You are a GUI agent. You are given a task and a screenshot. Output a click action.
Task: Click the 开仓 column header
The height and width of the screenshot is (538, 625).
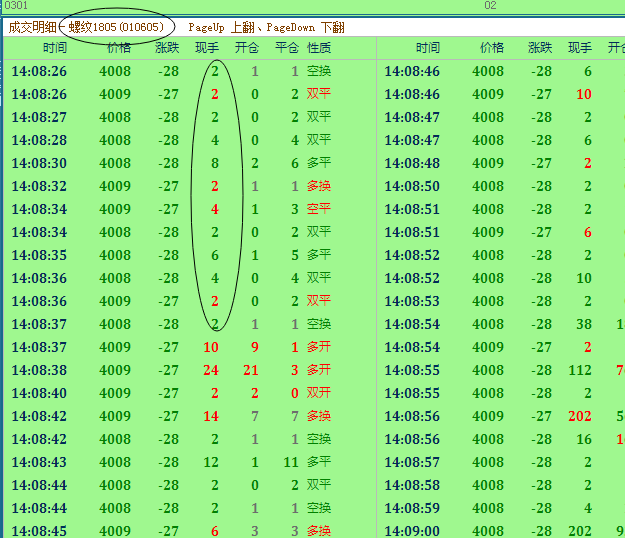click(x=246, y=48)
